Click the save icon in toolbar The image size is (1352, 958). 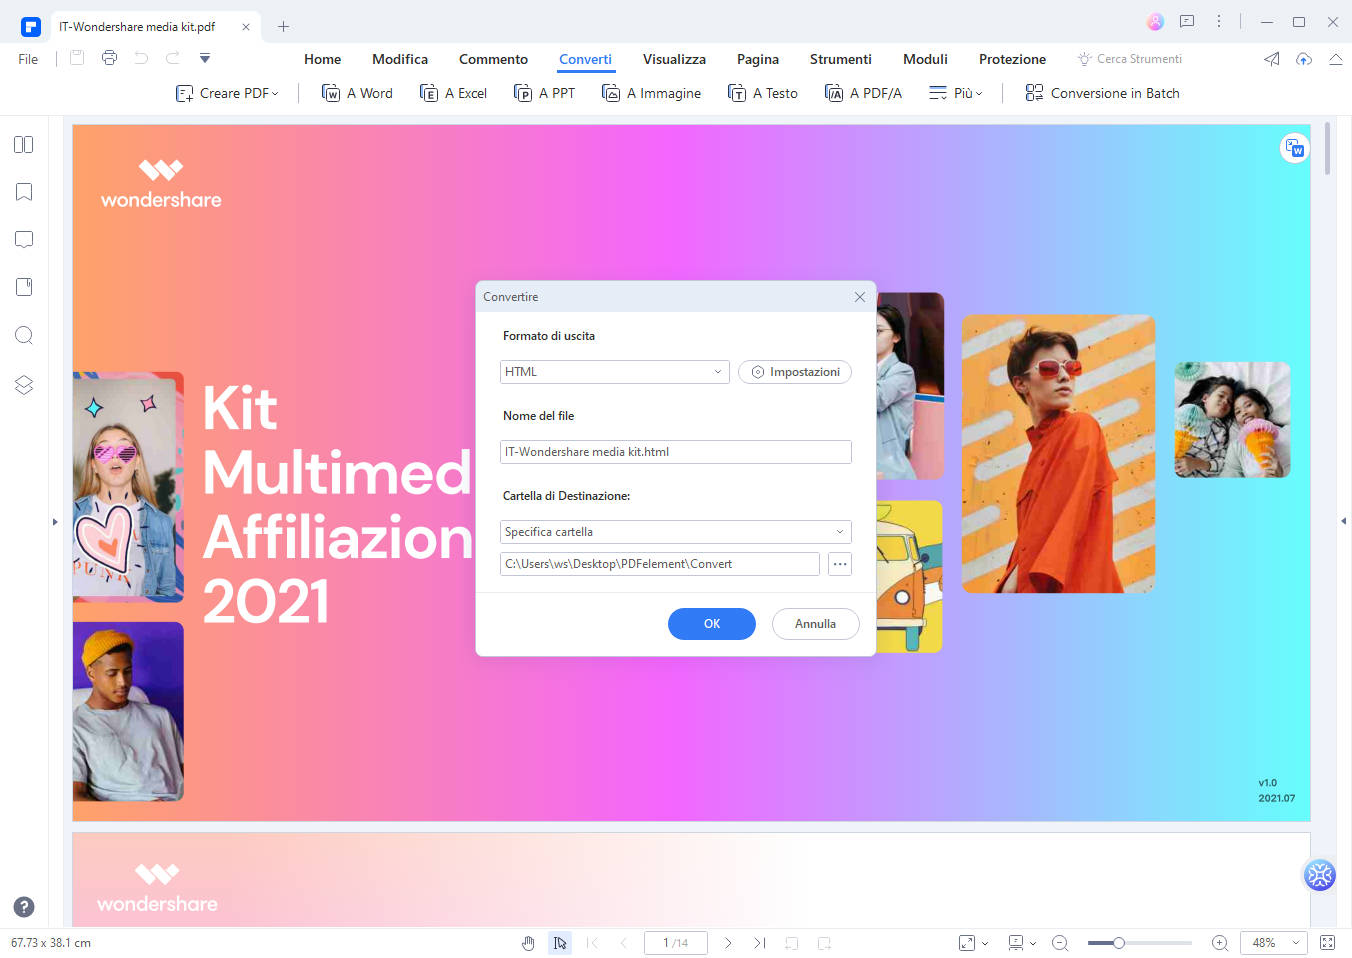[77, 58]
